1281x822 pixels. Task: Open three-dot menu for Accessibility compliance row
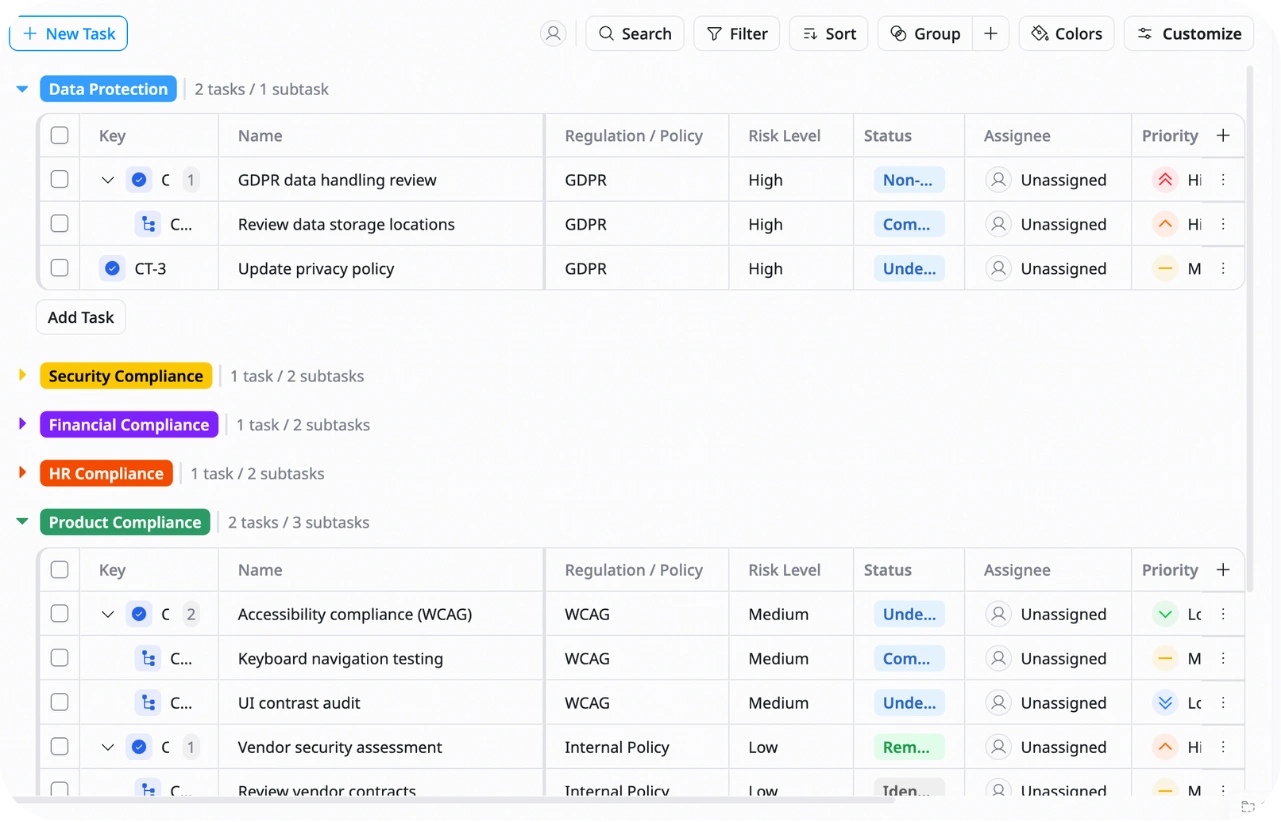coord(1223,614)
